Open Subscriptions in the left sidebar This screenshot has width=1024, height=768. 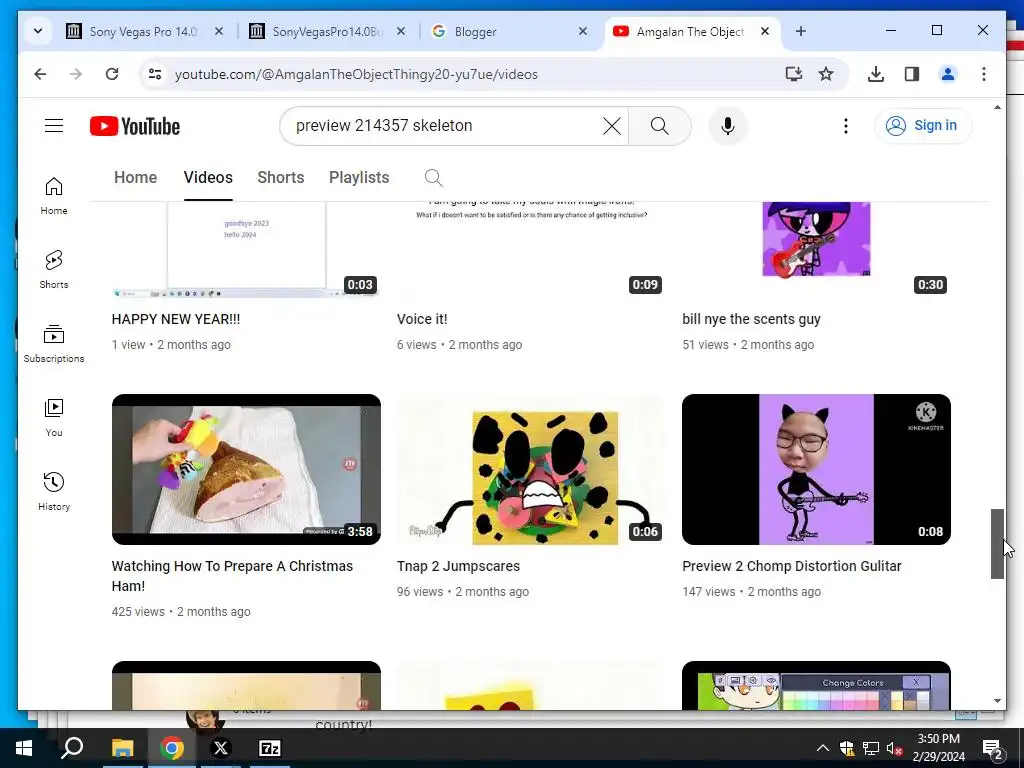point(54,344)
